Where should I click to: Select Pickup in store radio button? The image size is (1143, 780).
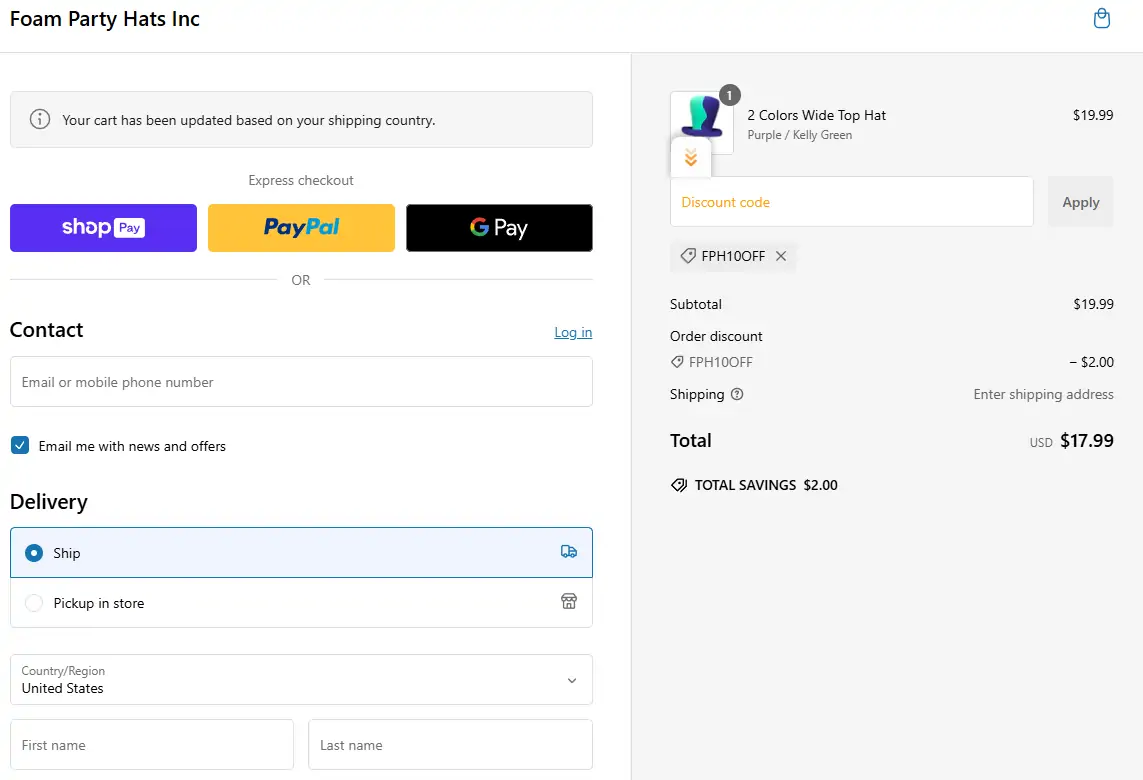[34, 603]
